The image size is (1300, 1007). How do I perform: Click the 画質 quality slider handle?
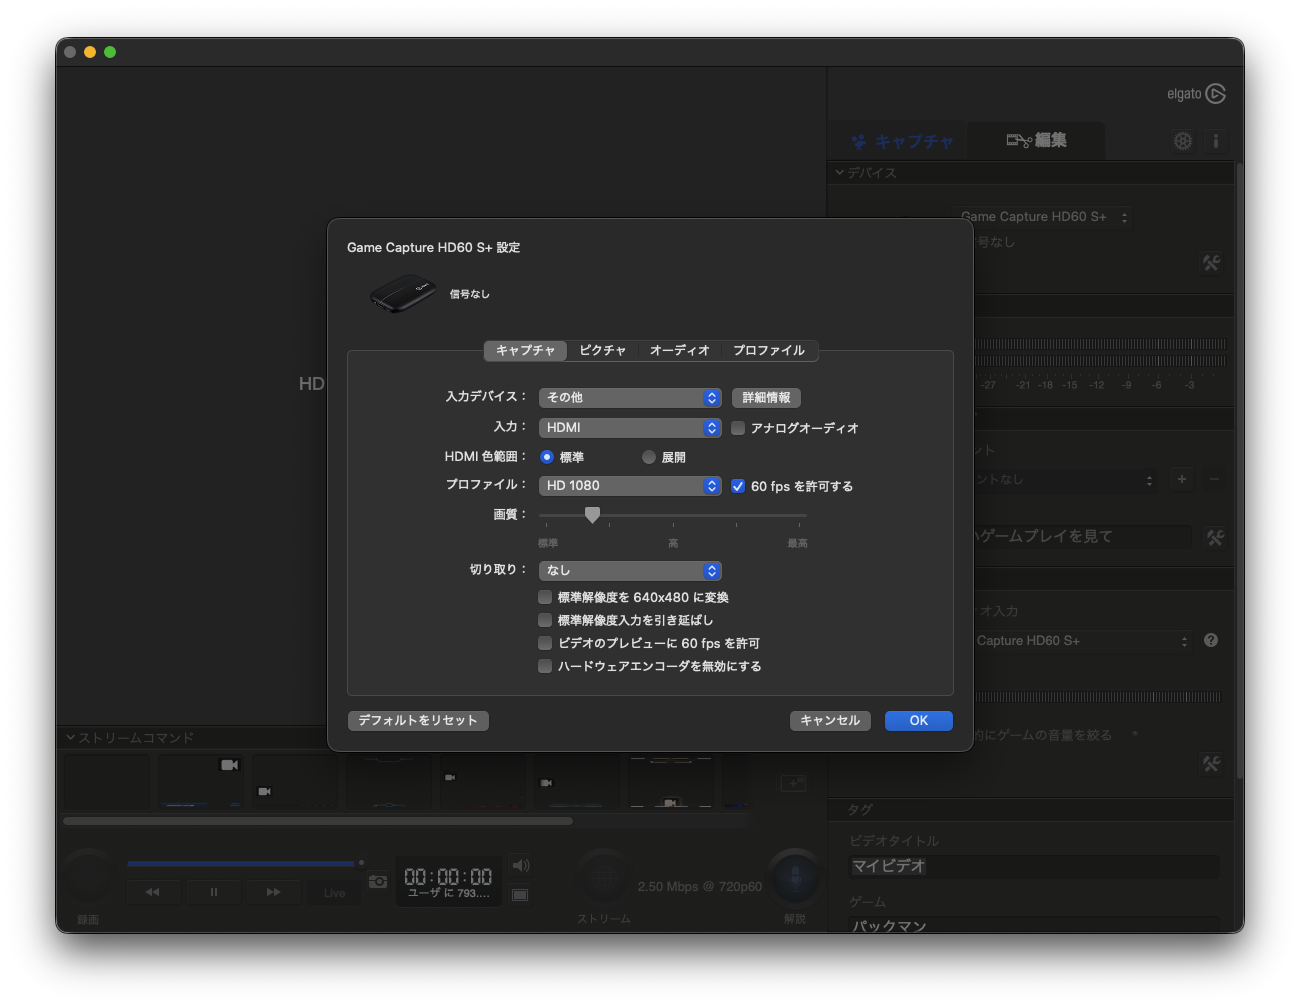(592, 515)
